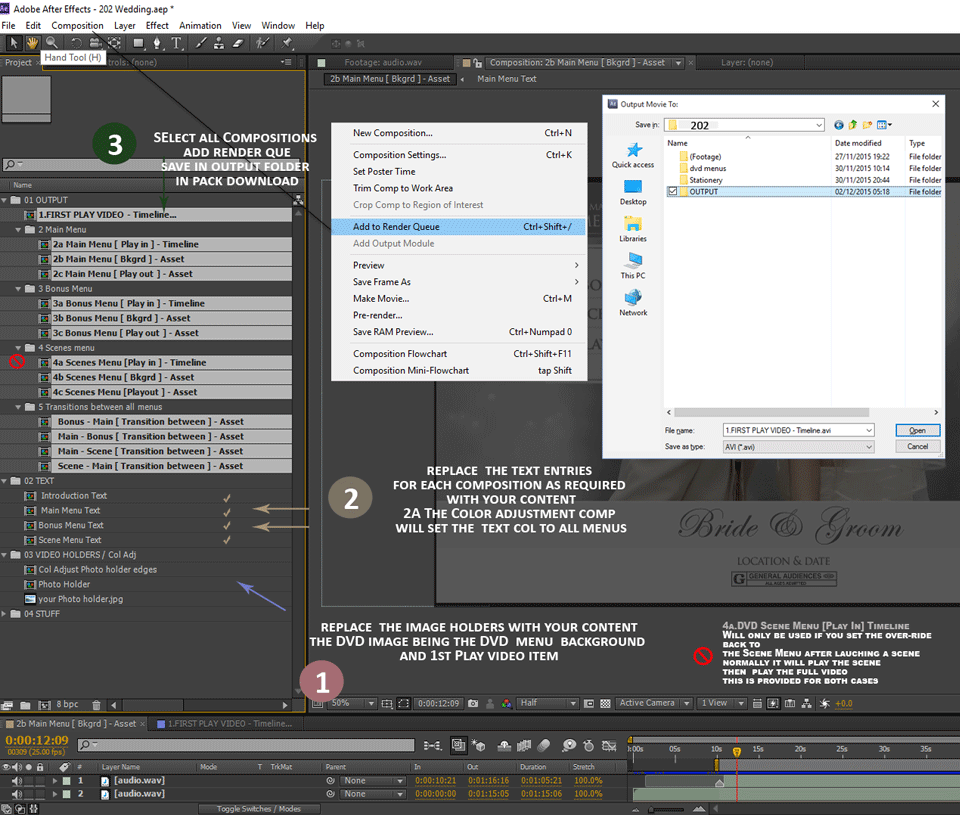Open the Composition menu in menu bar

click(x=77, y=25)
